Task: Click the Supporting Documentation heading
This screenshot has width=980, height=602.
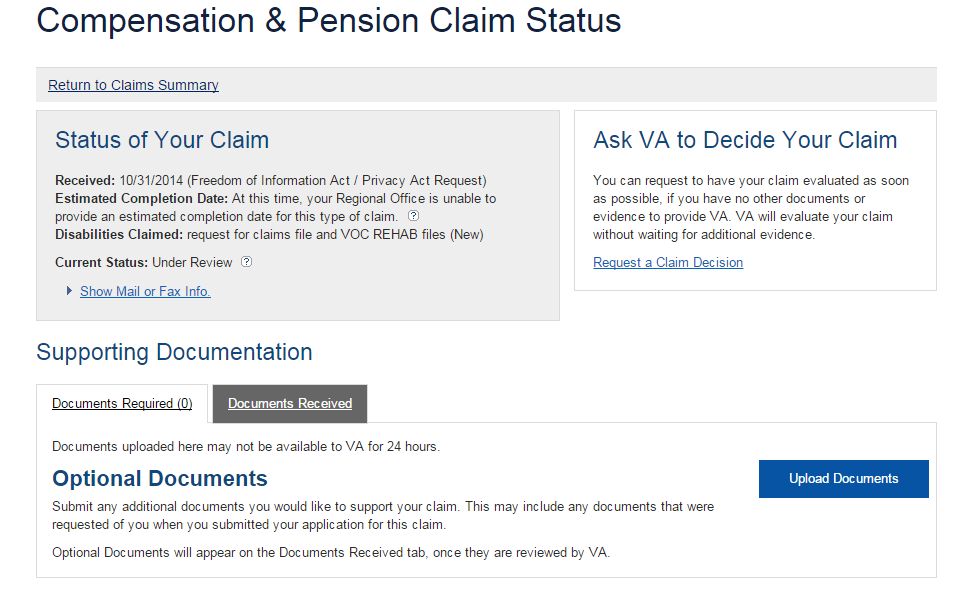Action: [x=174, y=352]
